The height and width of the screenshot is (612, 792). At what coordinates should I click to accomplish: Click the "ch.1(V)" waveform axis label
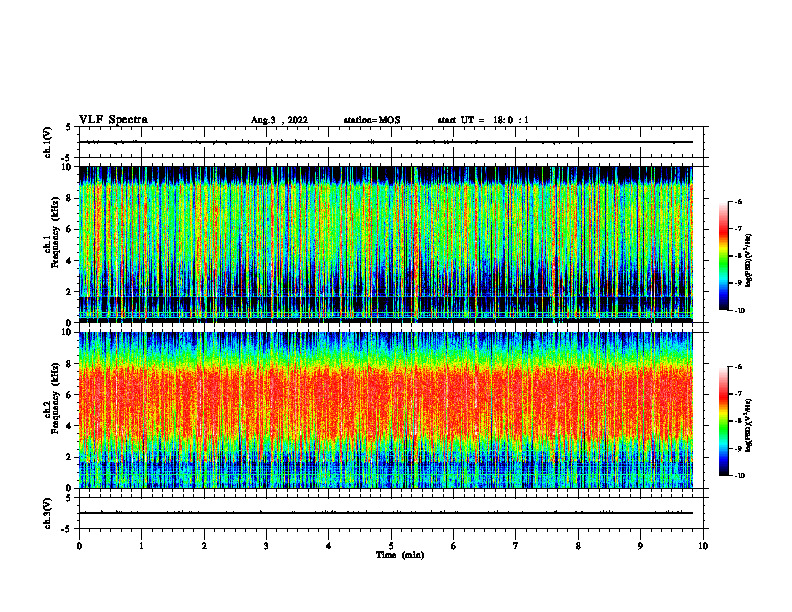(48, 142)
